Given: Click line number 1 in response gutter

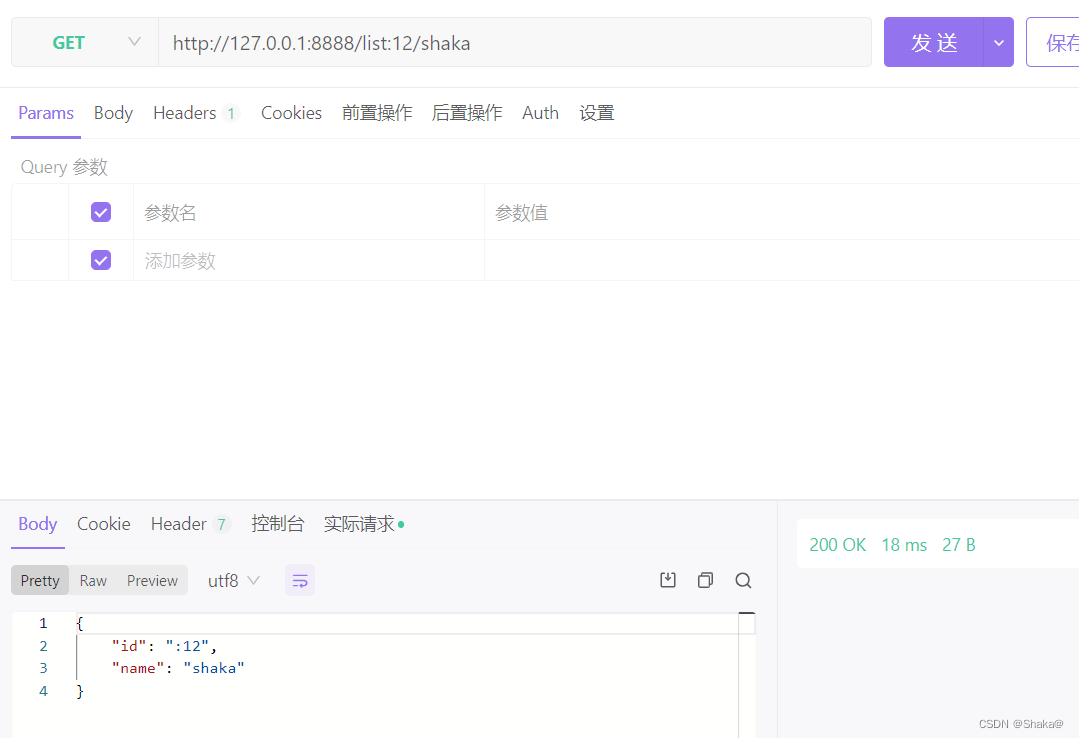Looking at the screenshot, I should pos(43,623).
